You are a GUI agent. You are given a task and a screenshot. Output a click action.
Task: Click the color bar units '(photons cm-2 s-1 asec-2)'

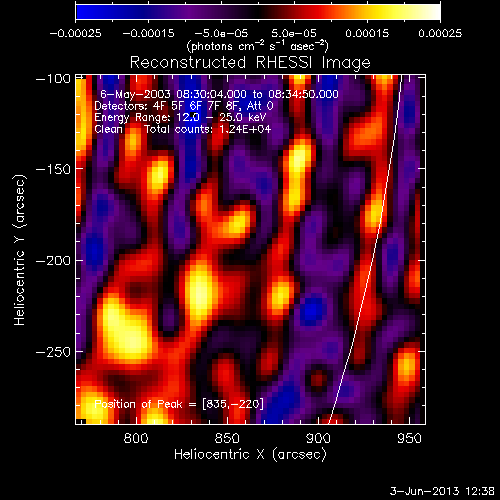(x=257, y=46)
